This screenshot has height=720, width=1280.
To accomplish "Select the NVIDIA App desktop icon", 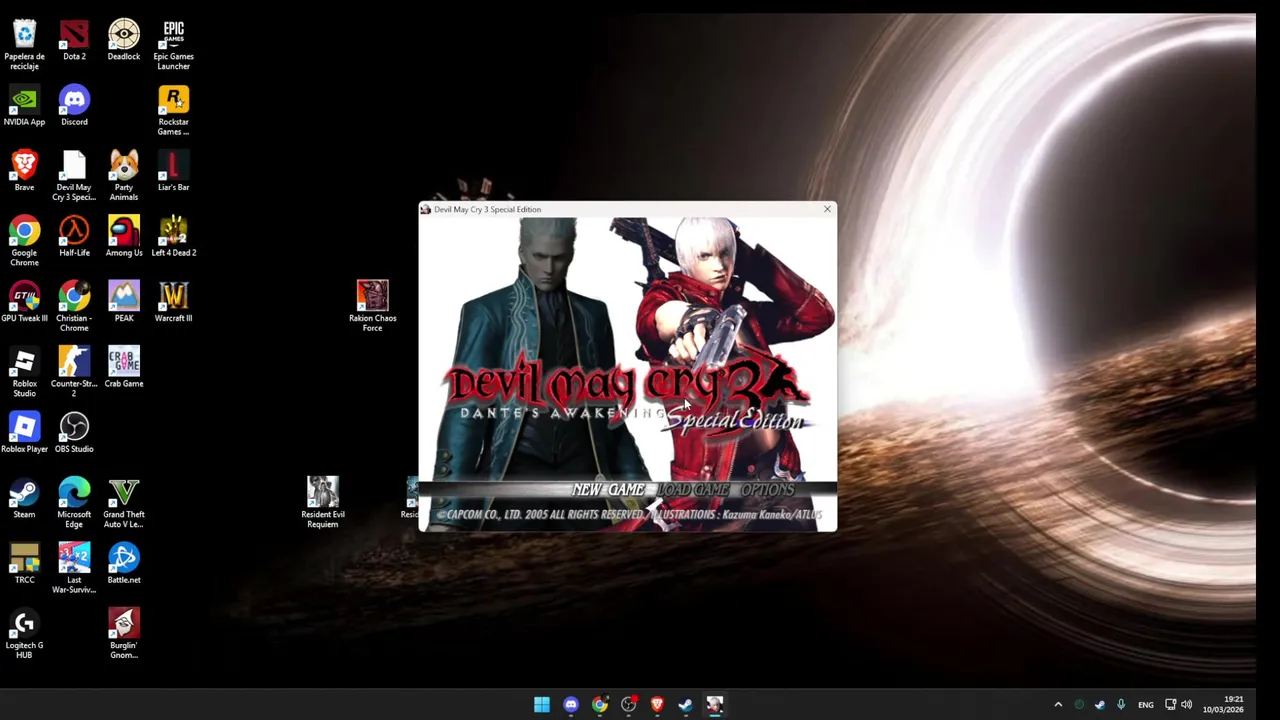I will tap(24, 106).
